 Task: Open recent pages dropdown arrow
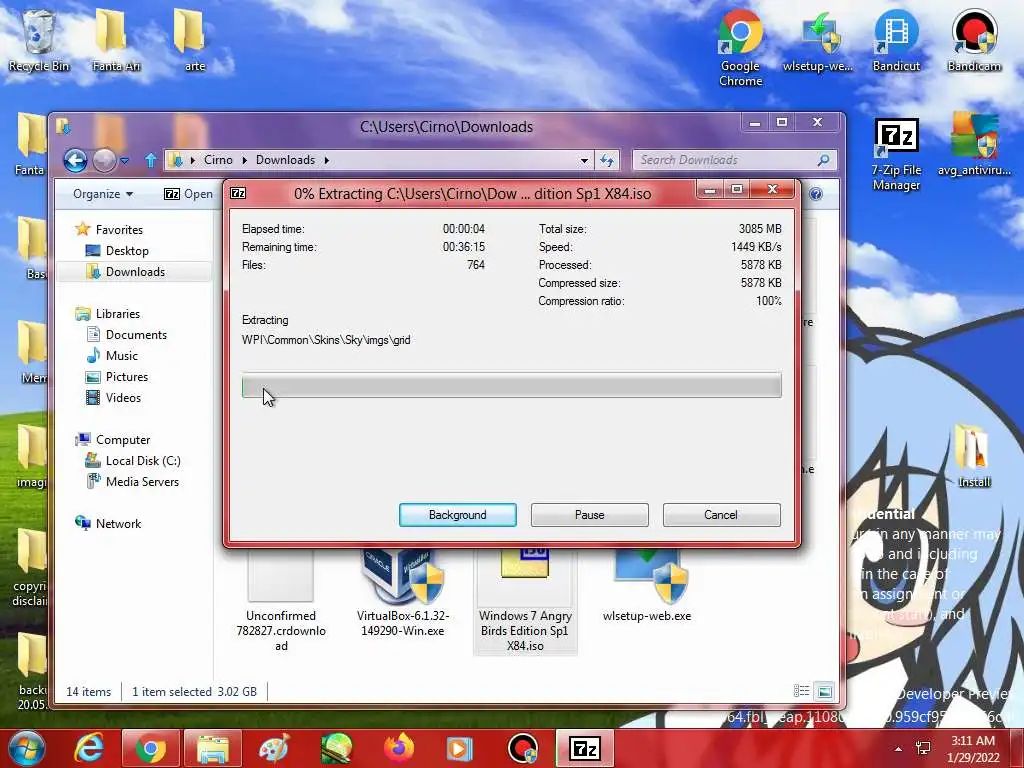pos(125,161)
